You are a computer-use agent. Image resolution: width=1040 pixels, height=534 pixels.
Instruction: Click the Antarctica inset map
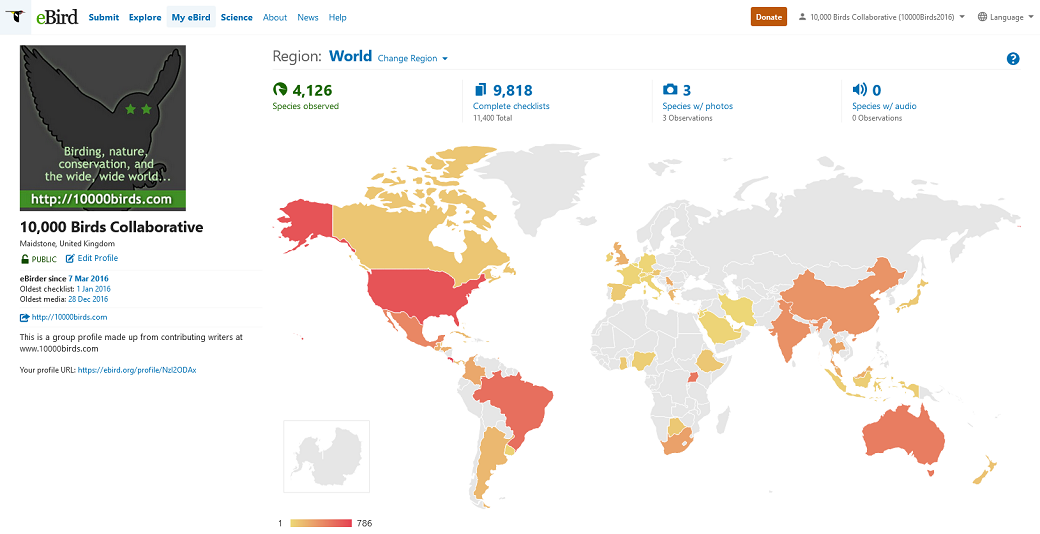tap(326, 456)
